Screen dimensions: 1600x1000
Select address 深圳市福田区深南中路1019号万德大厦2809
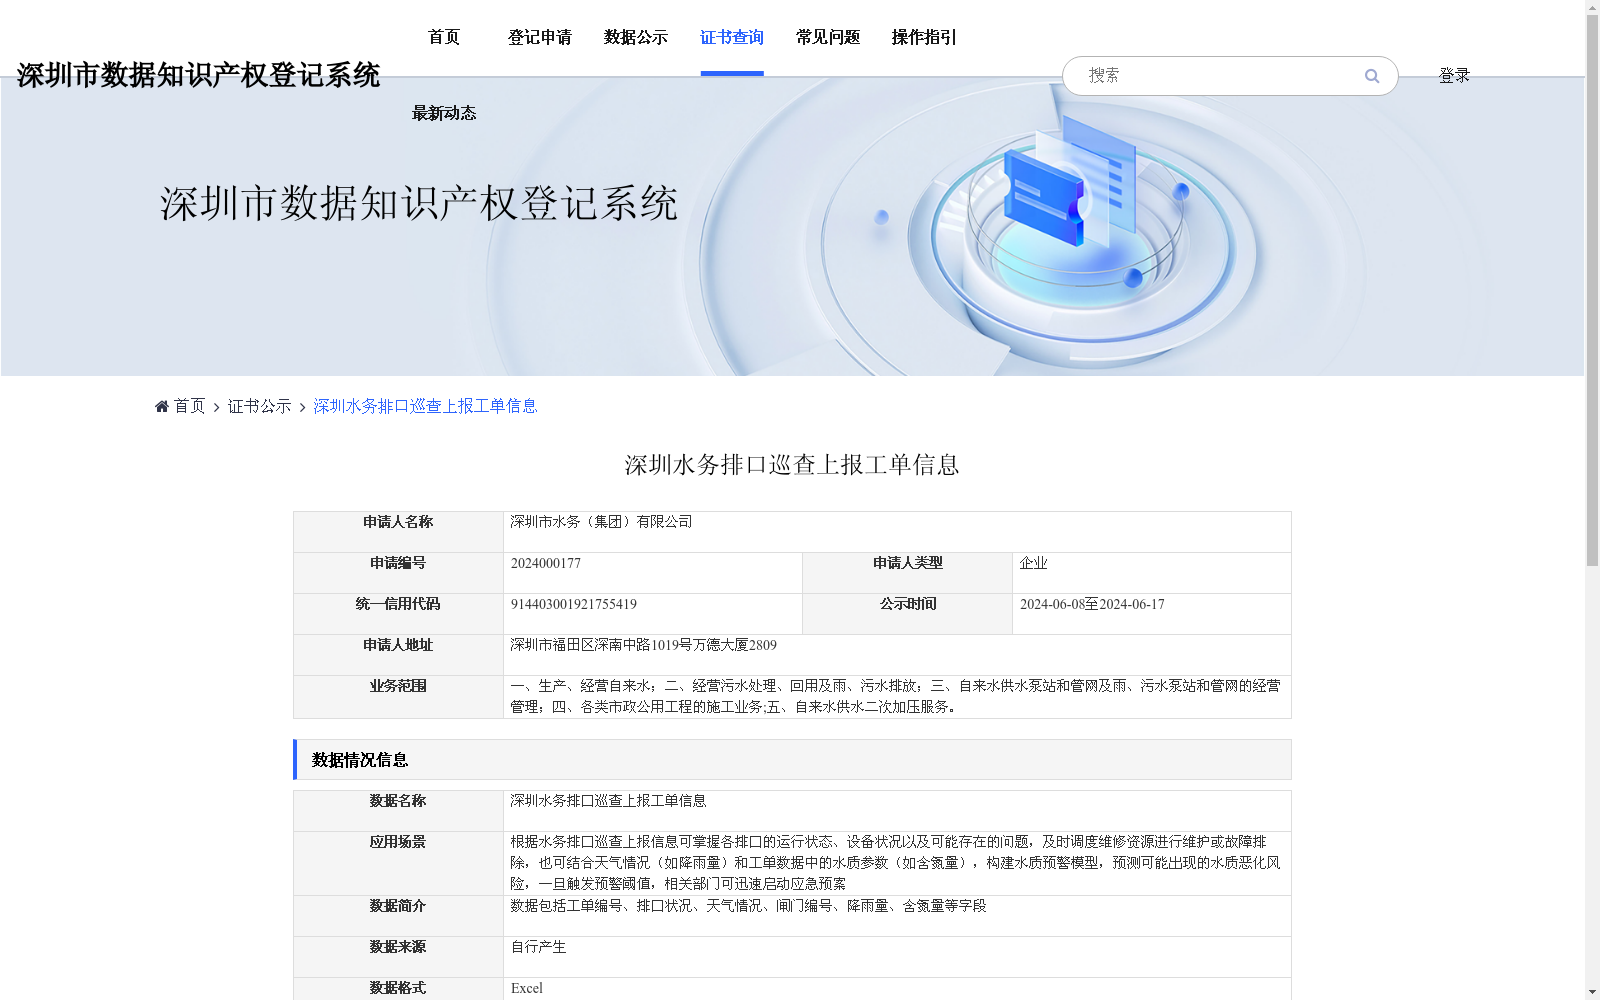(x=643, y=645)
